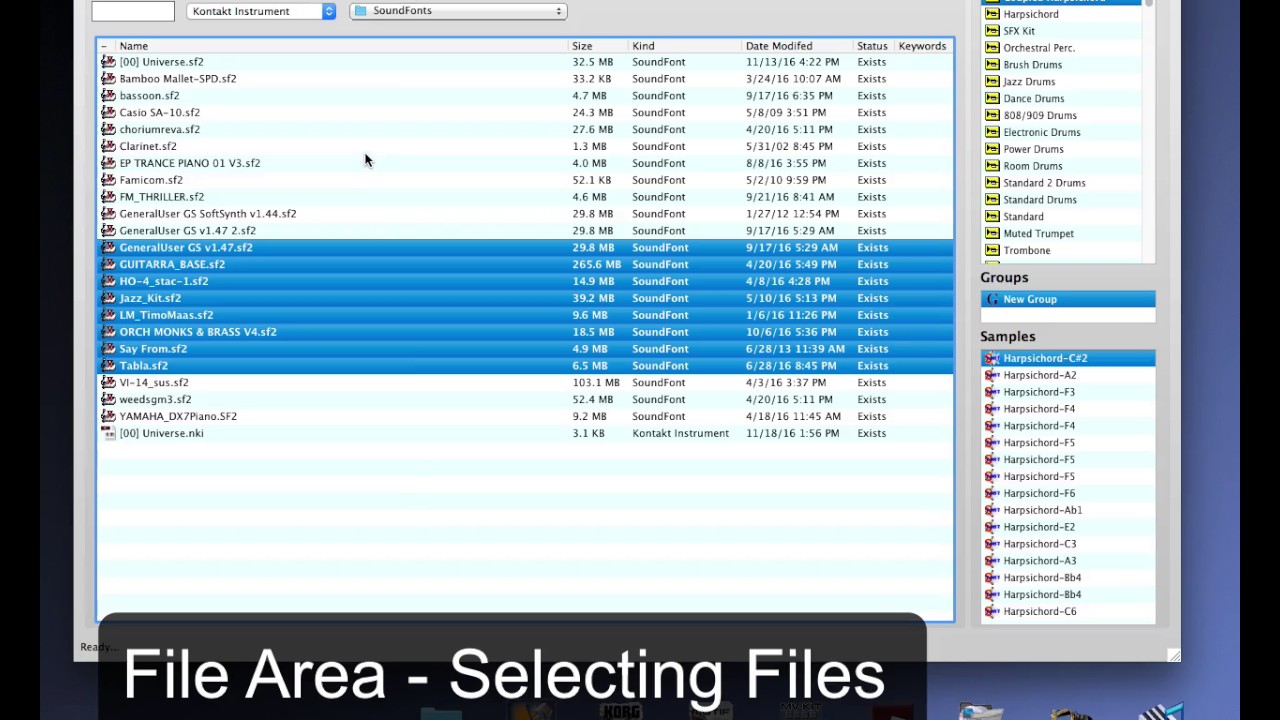This screenshot has width=1280, height=720.
Task: Click the Clarinet.sf2 file icon
Action: tap(108, 147)
